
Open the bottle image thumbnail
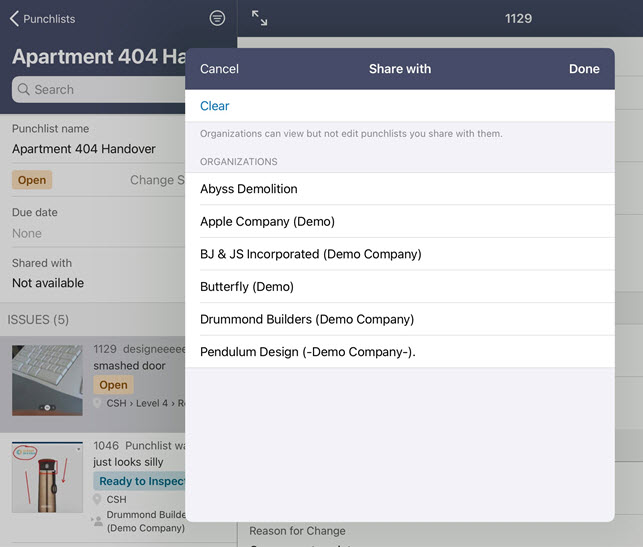pyautogui.click(x=47, y=491)
